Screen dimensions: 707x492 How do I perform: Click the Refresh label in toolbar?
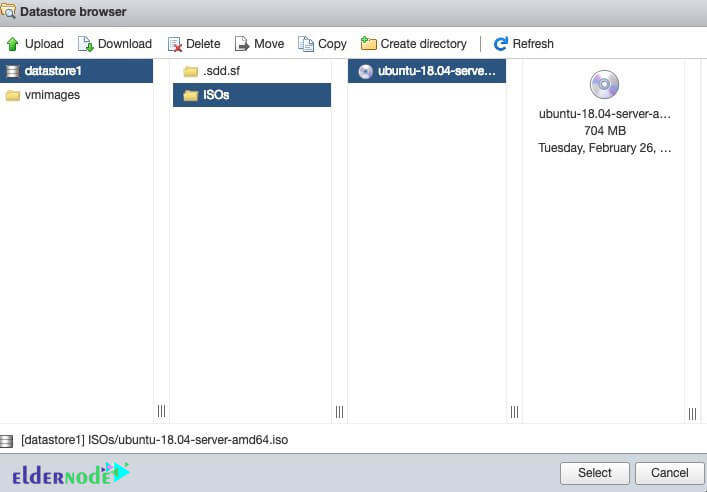coord(533,44)
